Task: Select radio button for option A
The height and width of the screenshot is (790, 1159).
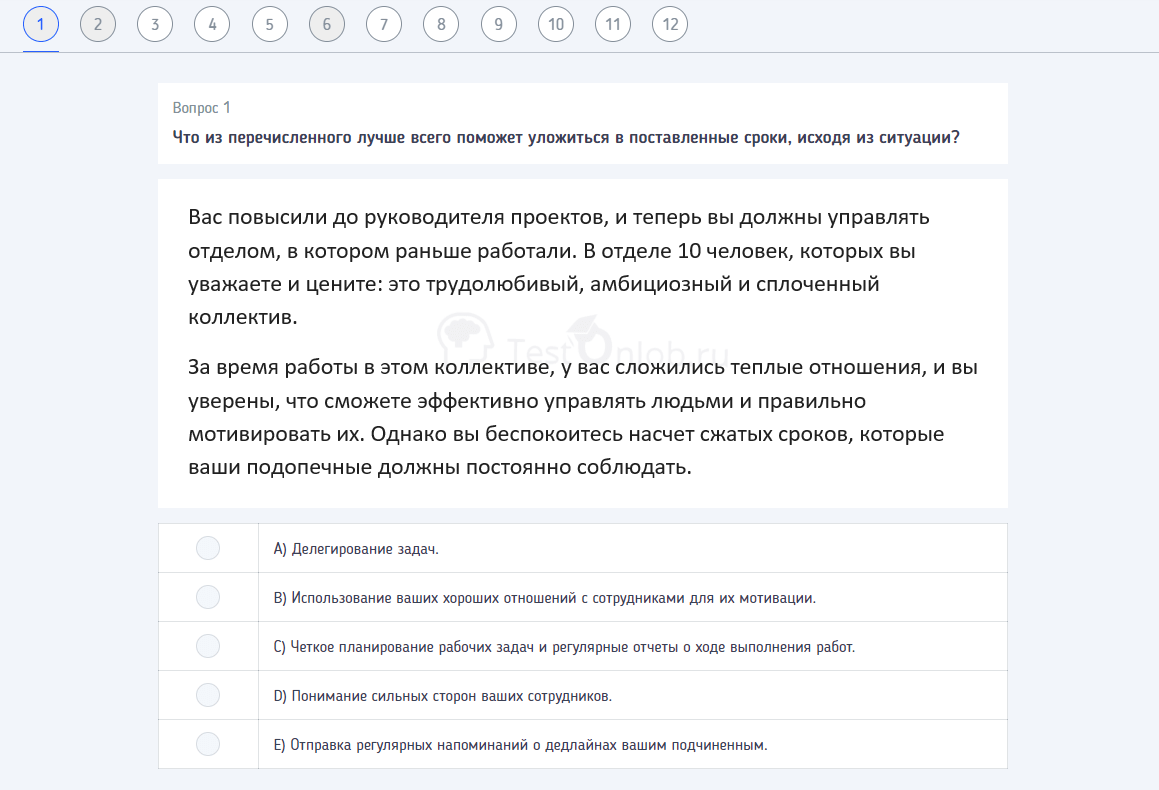Action: [x=207, y=547]
